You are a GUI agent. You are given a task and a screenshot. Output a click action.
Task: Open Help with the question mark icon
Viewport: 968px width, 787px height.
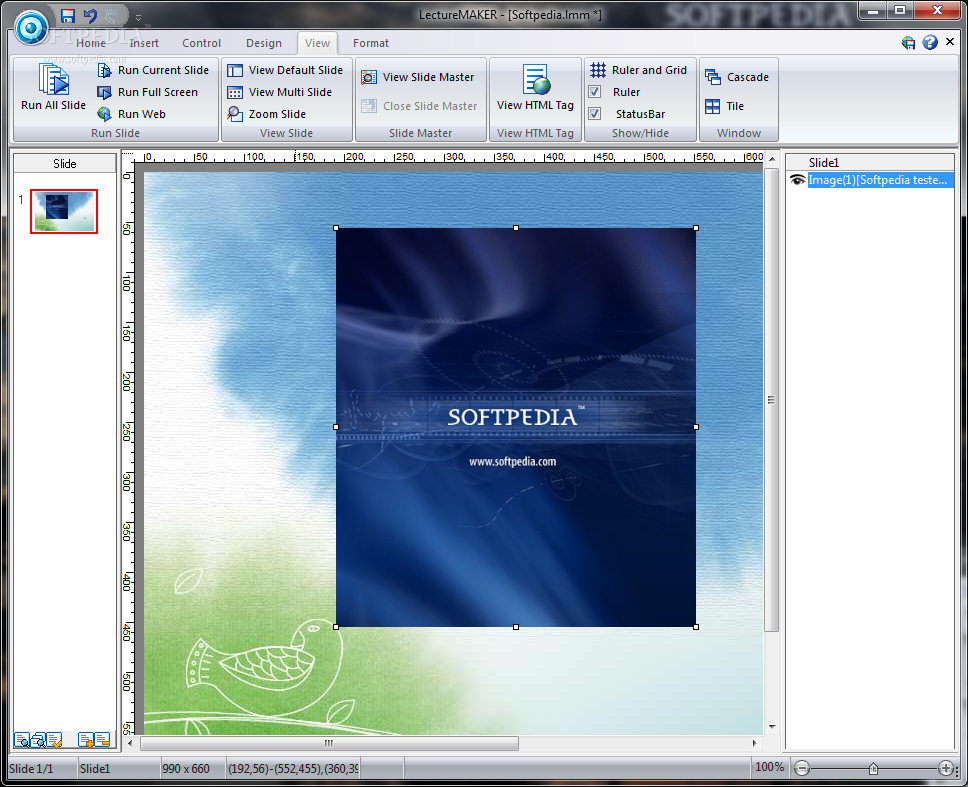pyautogui.click(x=930, y=42)
